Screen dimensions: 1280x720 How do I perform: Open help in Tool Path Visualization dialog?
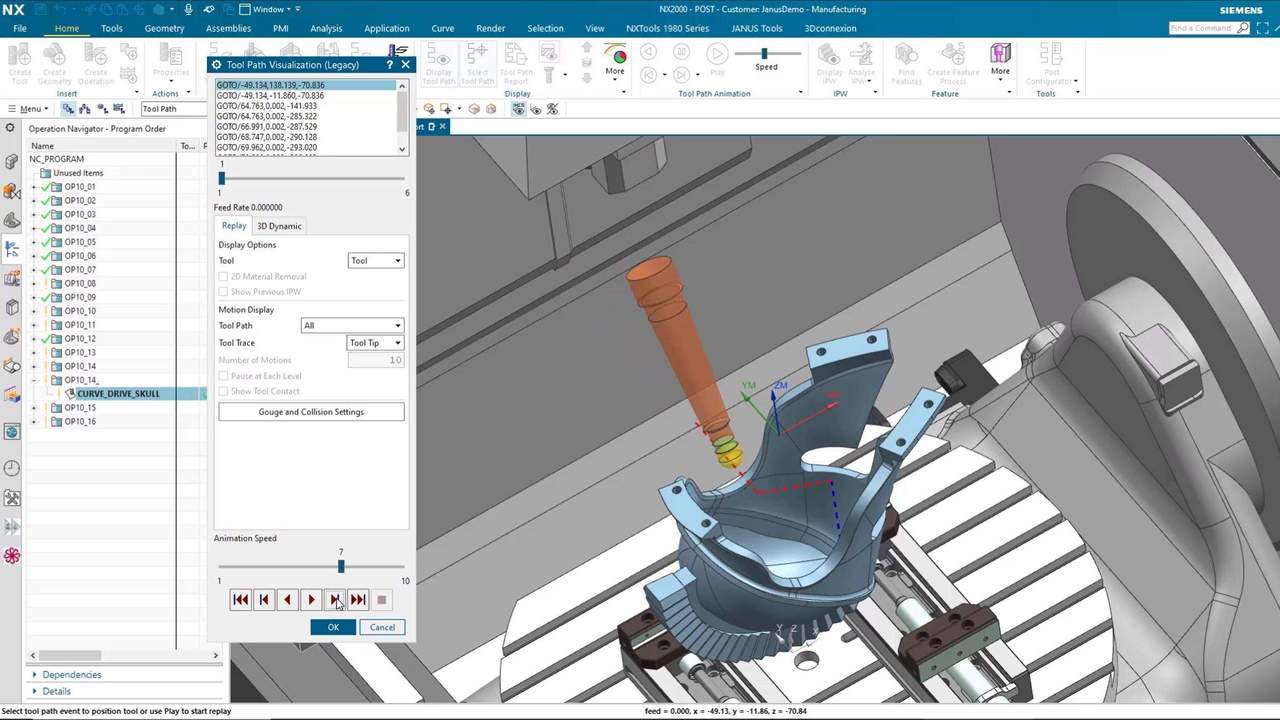coord(390,65)
